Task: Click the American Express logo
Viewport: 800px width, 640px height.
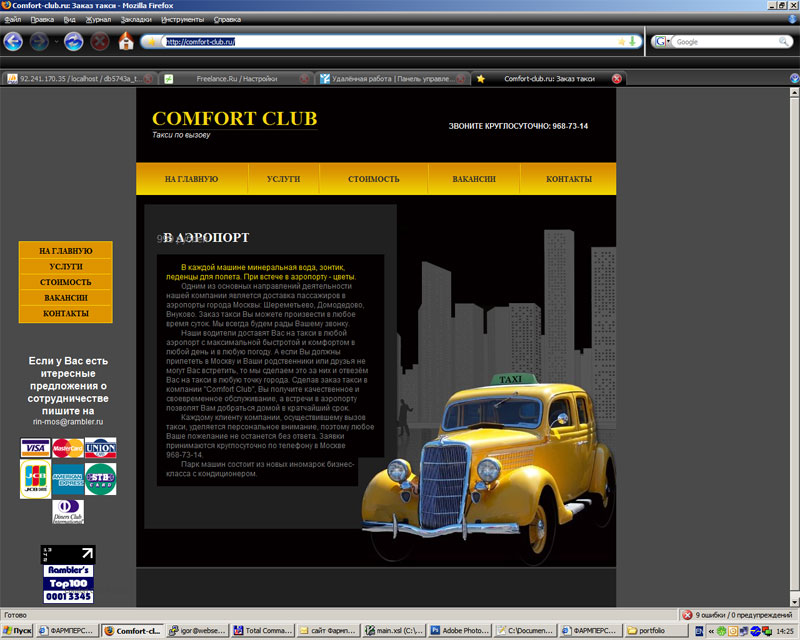Action: 68,479
